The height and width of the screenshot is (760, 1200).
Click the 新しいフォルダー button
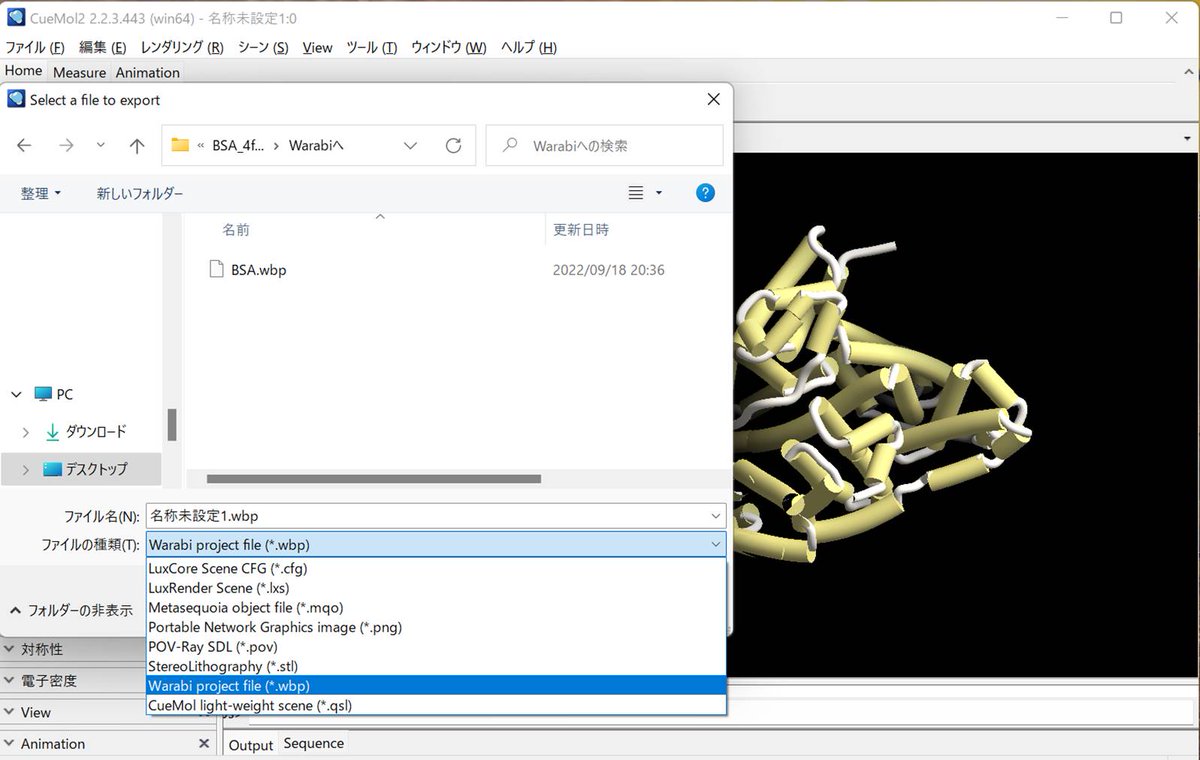[140, 193]
